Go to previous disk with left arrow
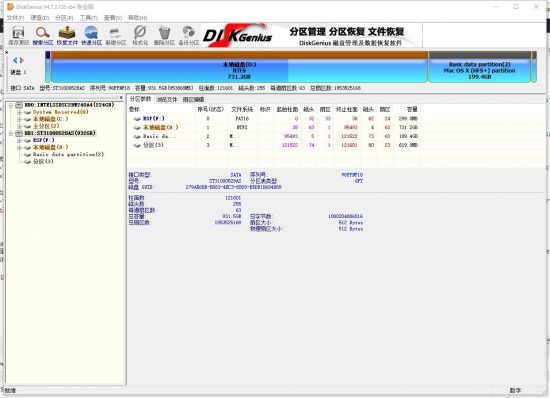 pos(15,60)
